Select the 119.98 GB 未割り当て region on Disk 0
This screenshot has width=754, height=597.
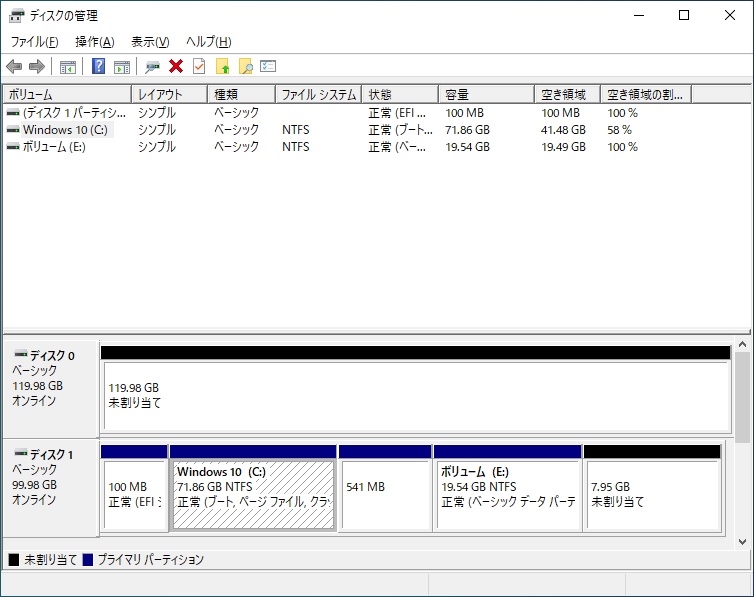417,395
